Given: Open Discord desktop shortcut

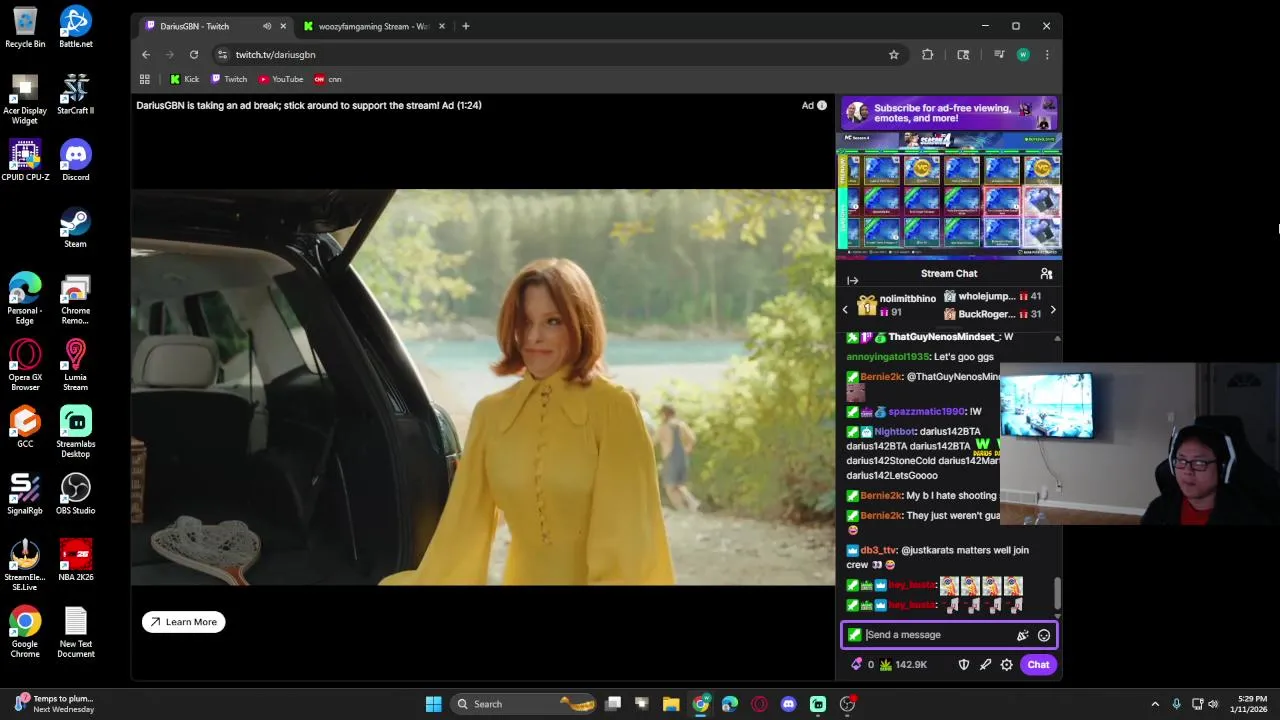Looking at the screenshot, I should (76, 160).
